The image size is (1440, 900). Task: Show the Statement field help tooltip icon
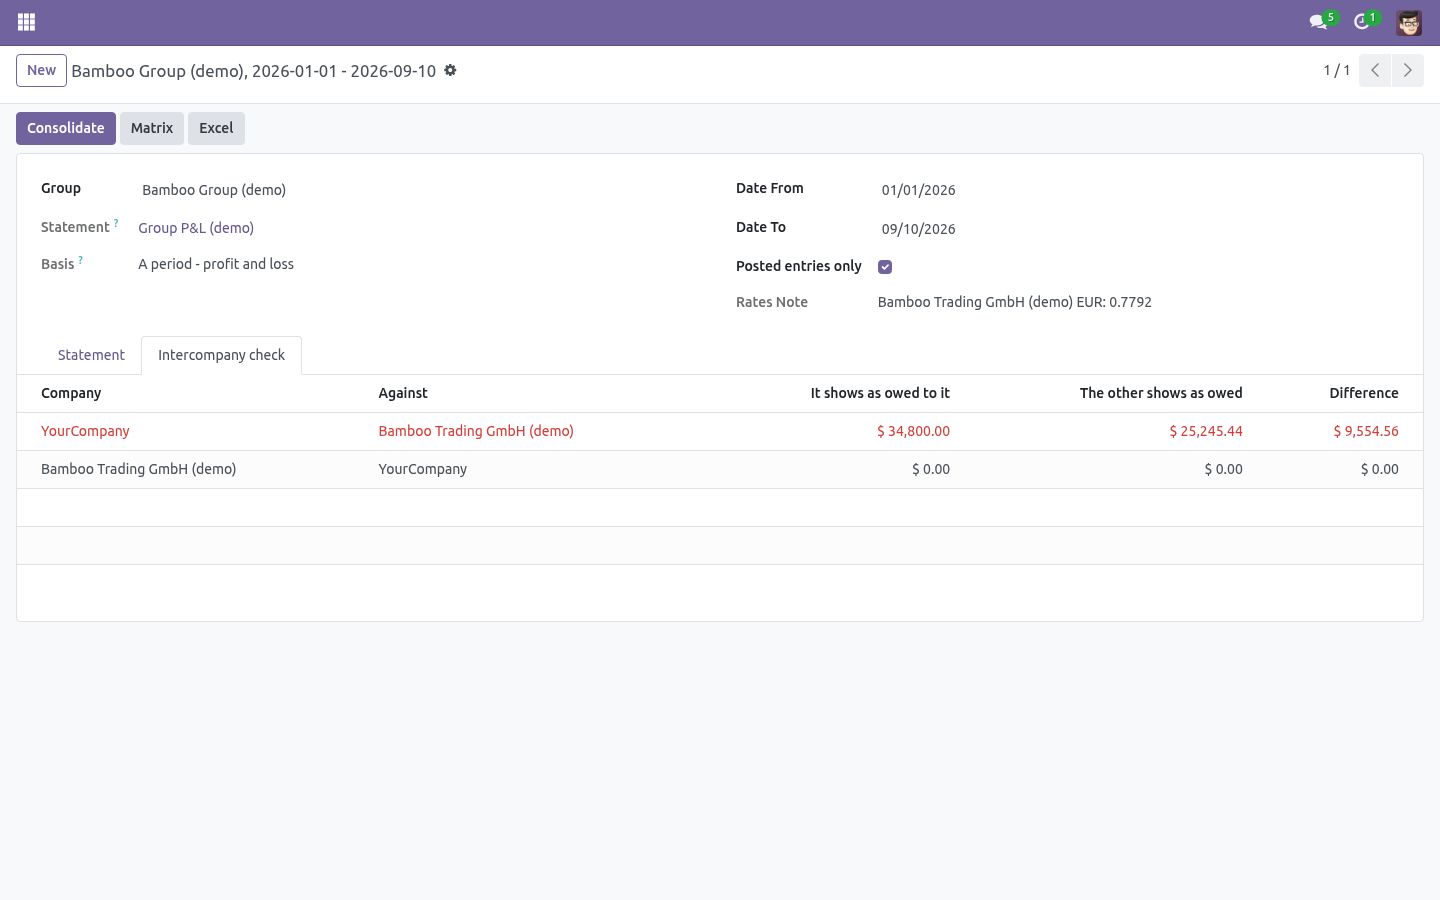(116, 223)
